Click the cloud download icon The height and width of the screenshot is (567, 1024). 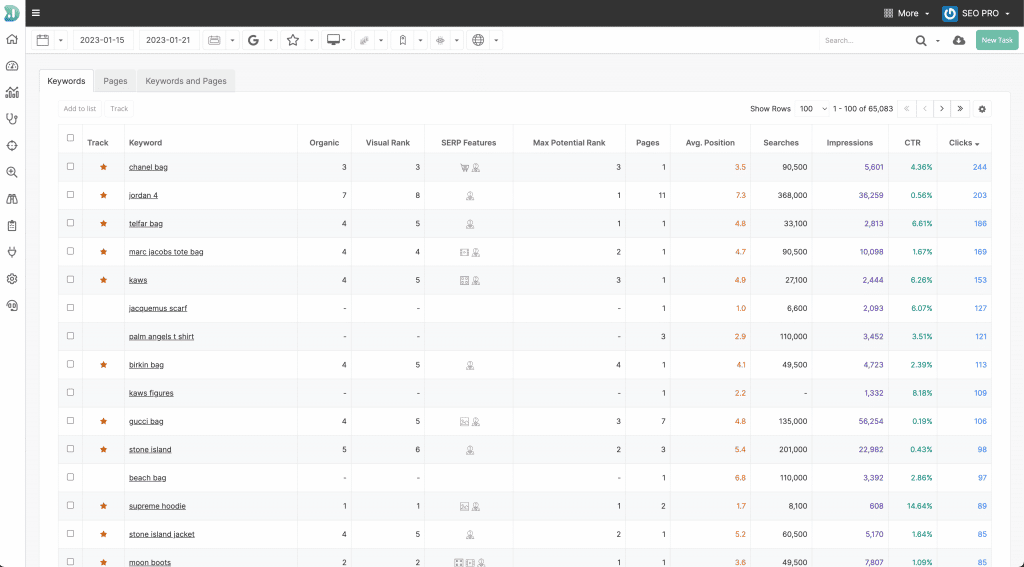[959, 40]
